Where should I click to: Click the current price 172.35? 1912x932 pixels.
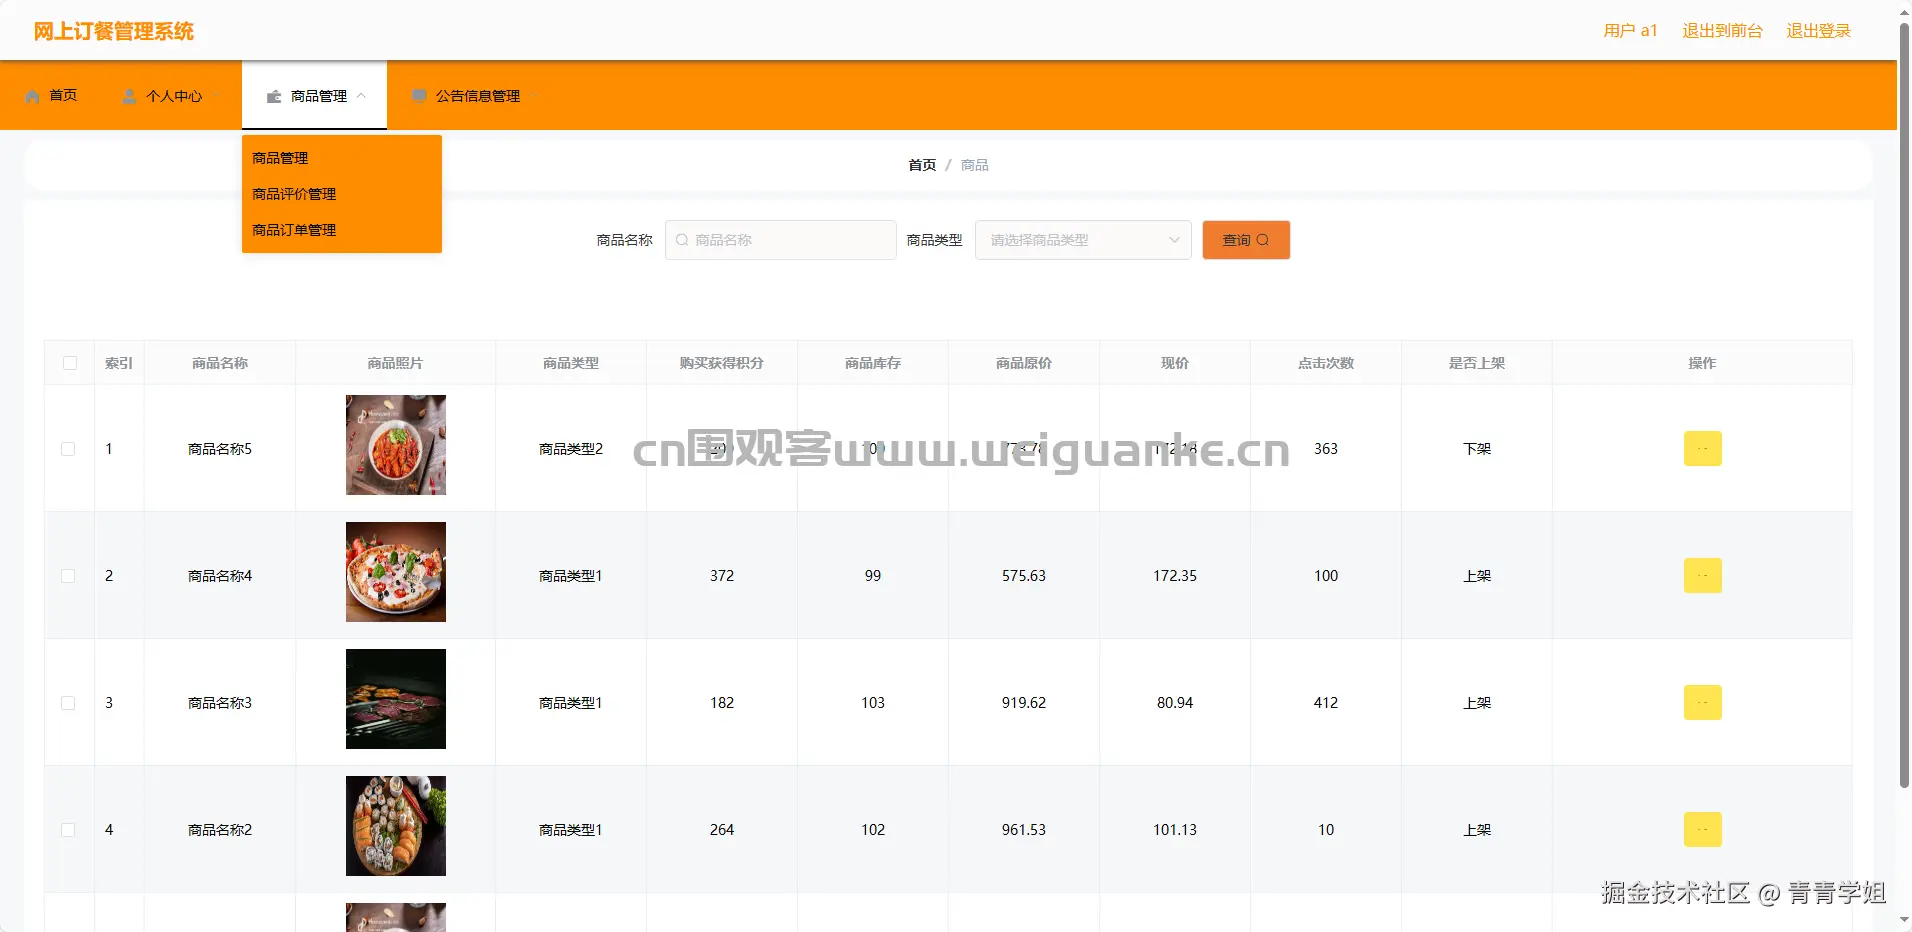click(x=1175, y=576)
